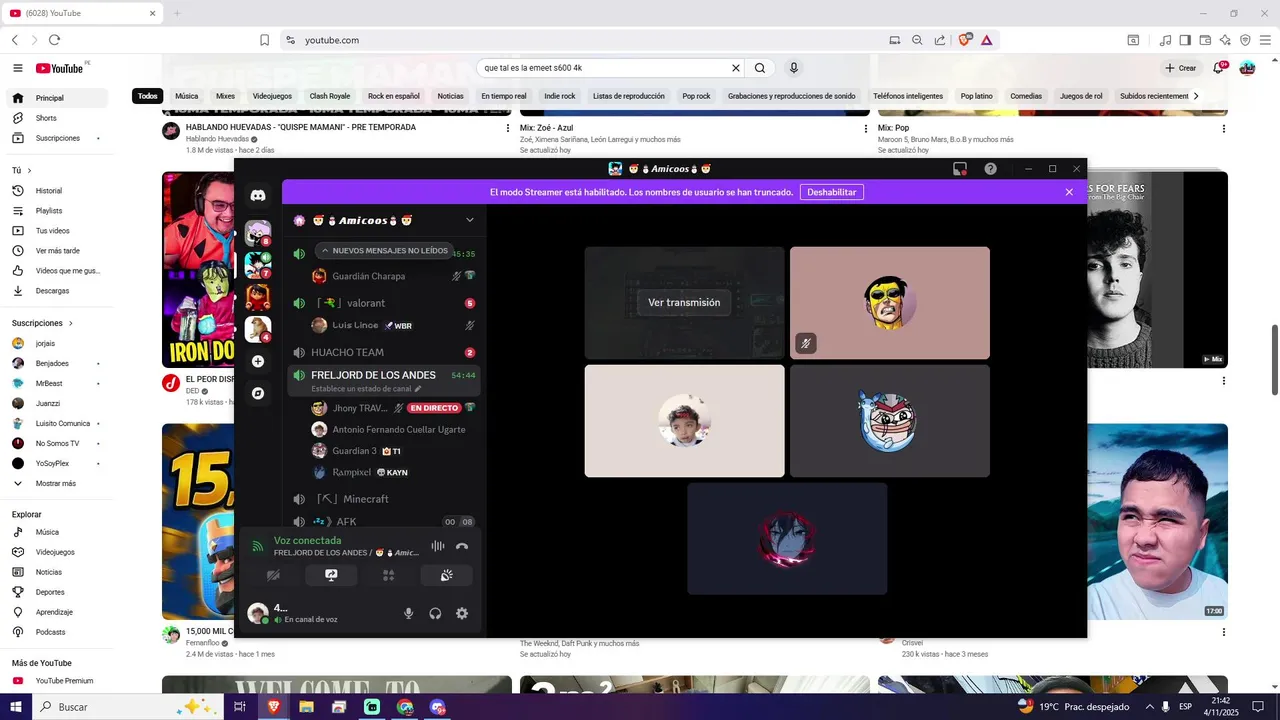Open Discord direct messages home icon

click(258, 197)
